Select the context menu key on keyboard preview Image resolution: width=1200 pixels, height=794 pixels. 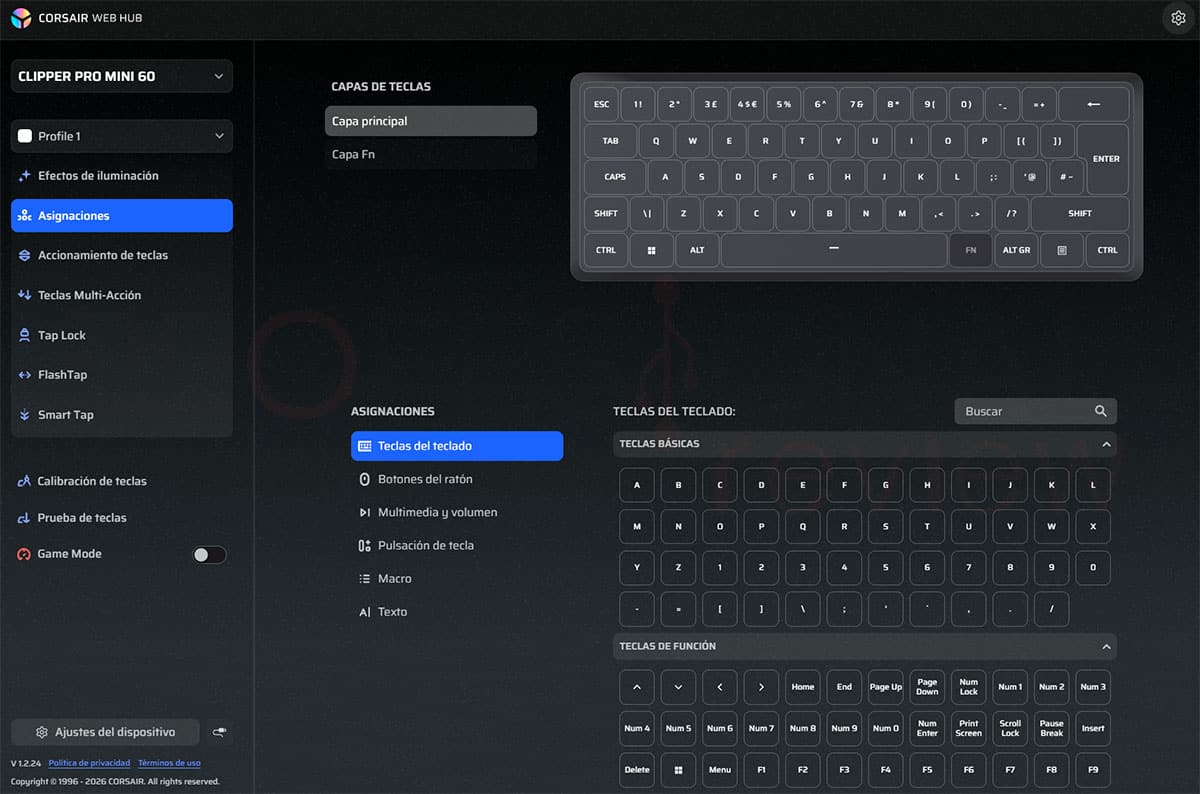pos(1062,250)
